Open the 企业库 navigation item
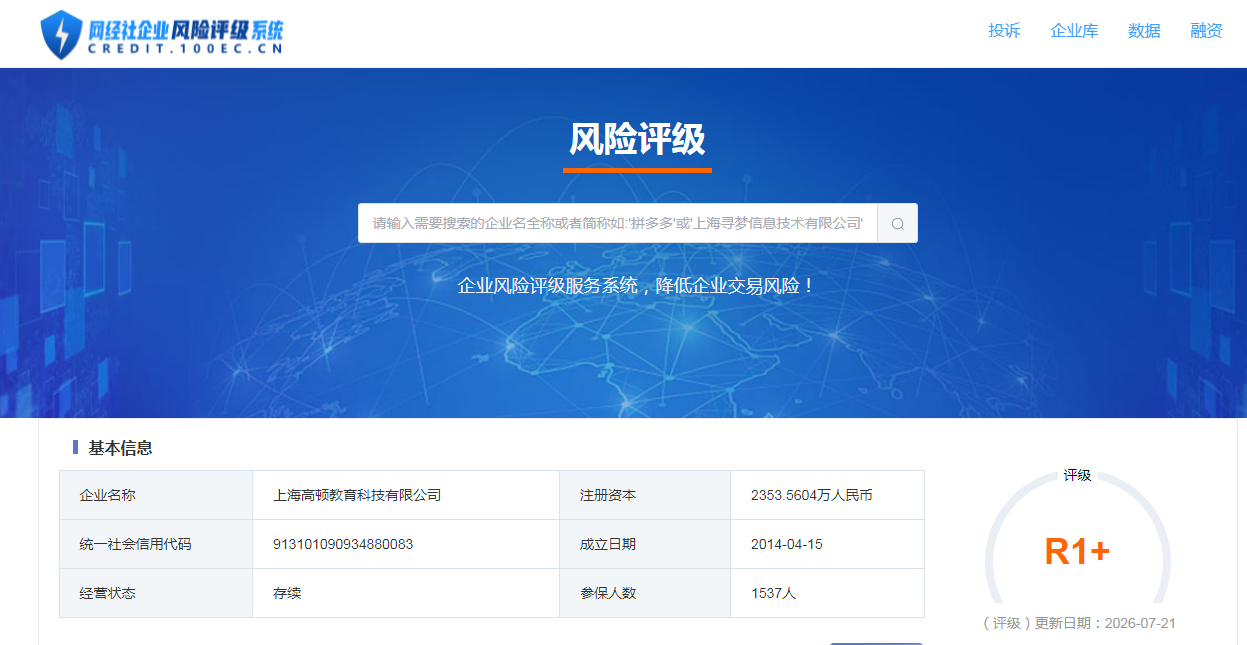The width and height of the screenshot is (1247, 645). 1074,31
